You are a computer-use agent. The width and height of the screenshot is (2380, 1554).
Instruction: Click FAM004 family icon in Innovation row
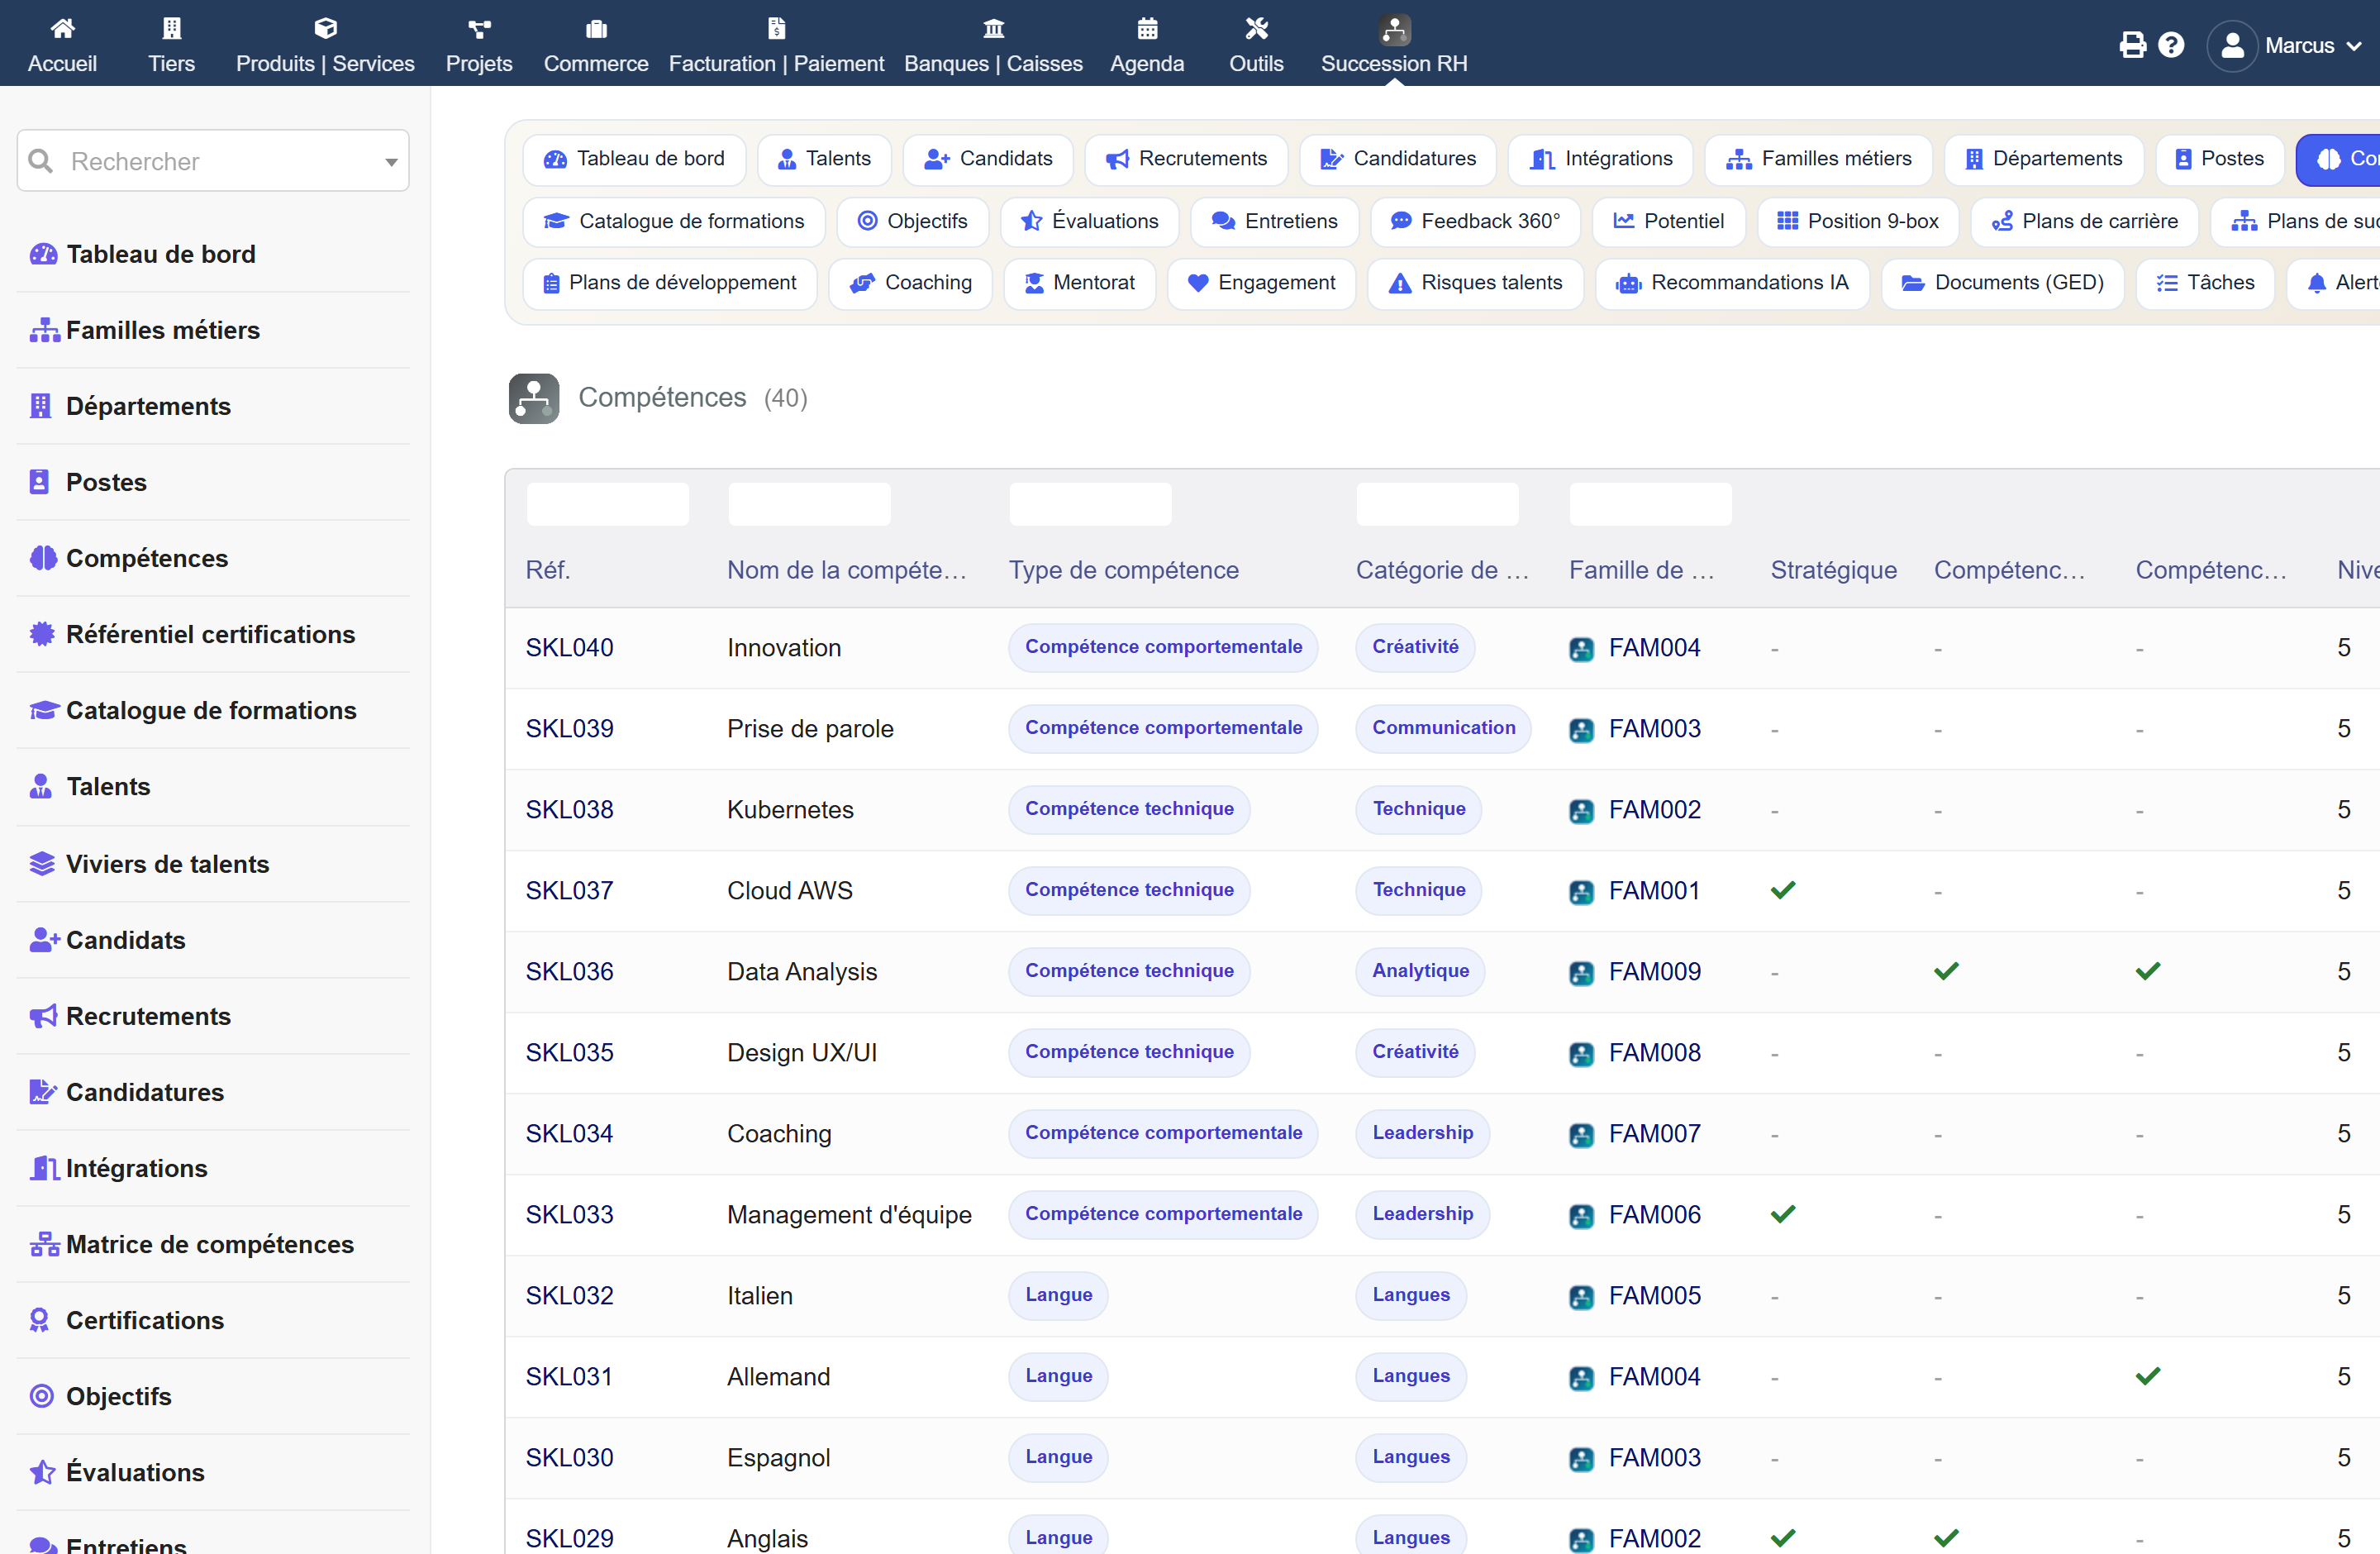1581,649
